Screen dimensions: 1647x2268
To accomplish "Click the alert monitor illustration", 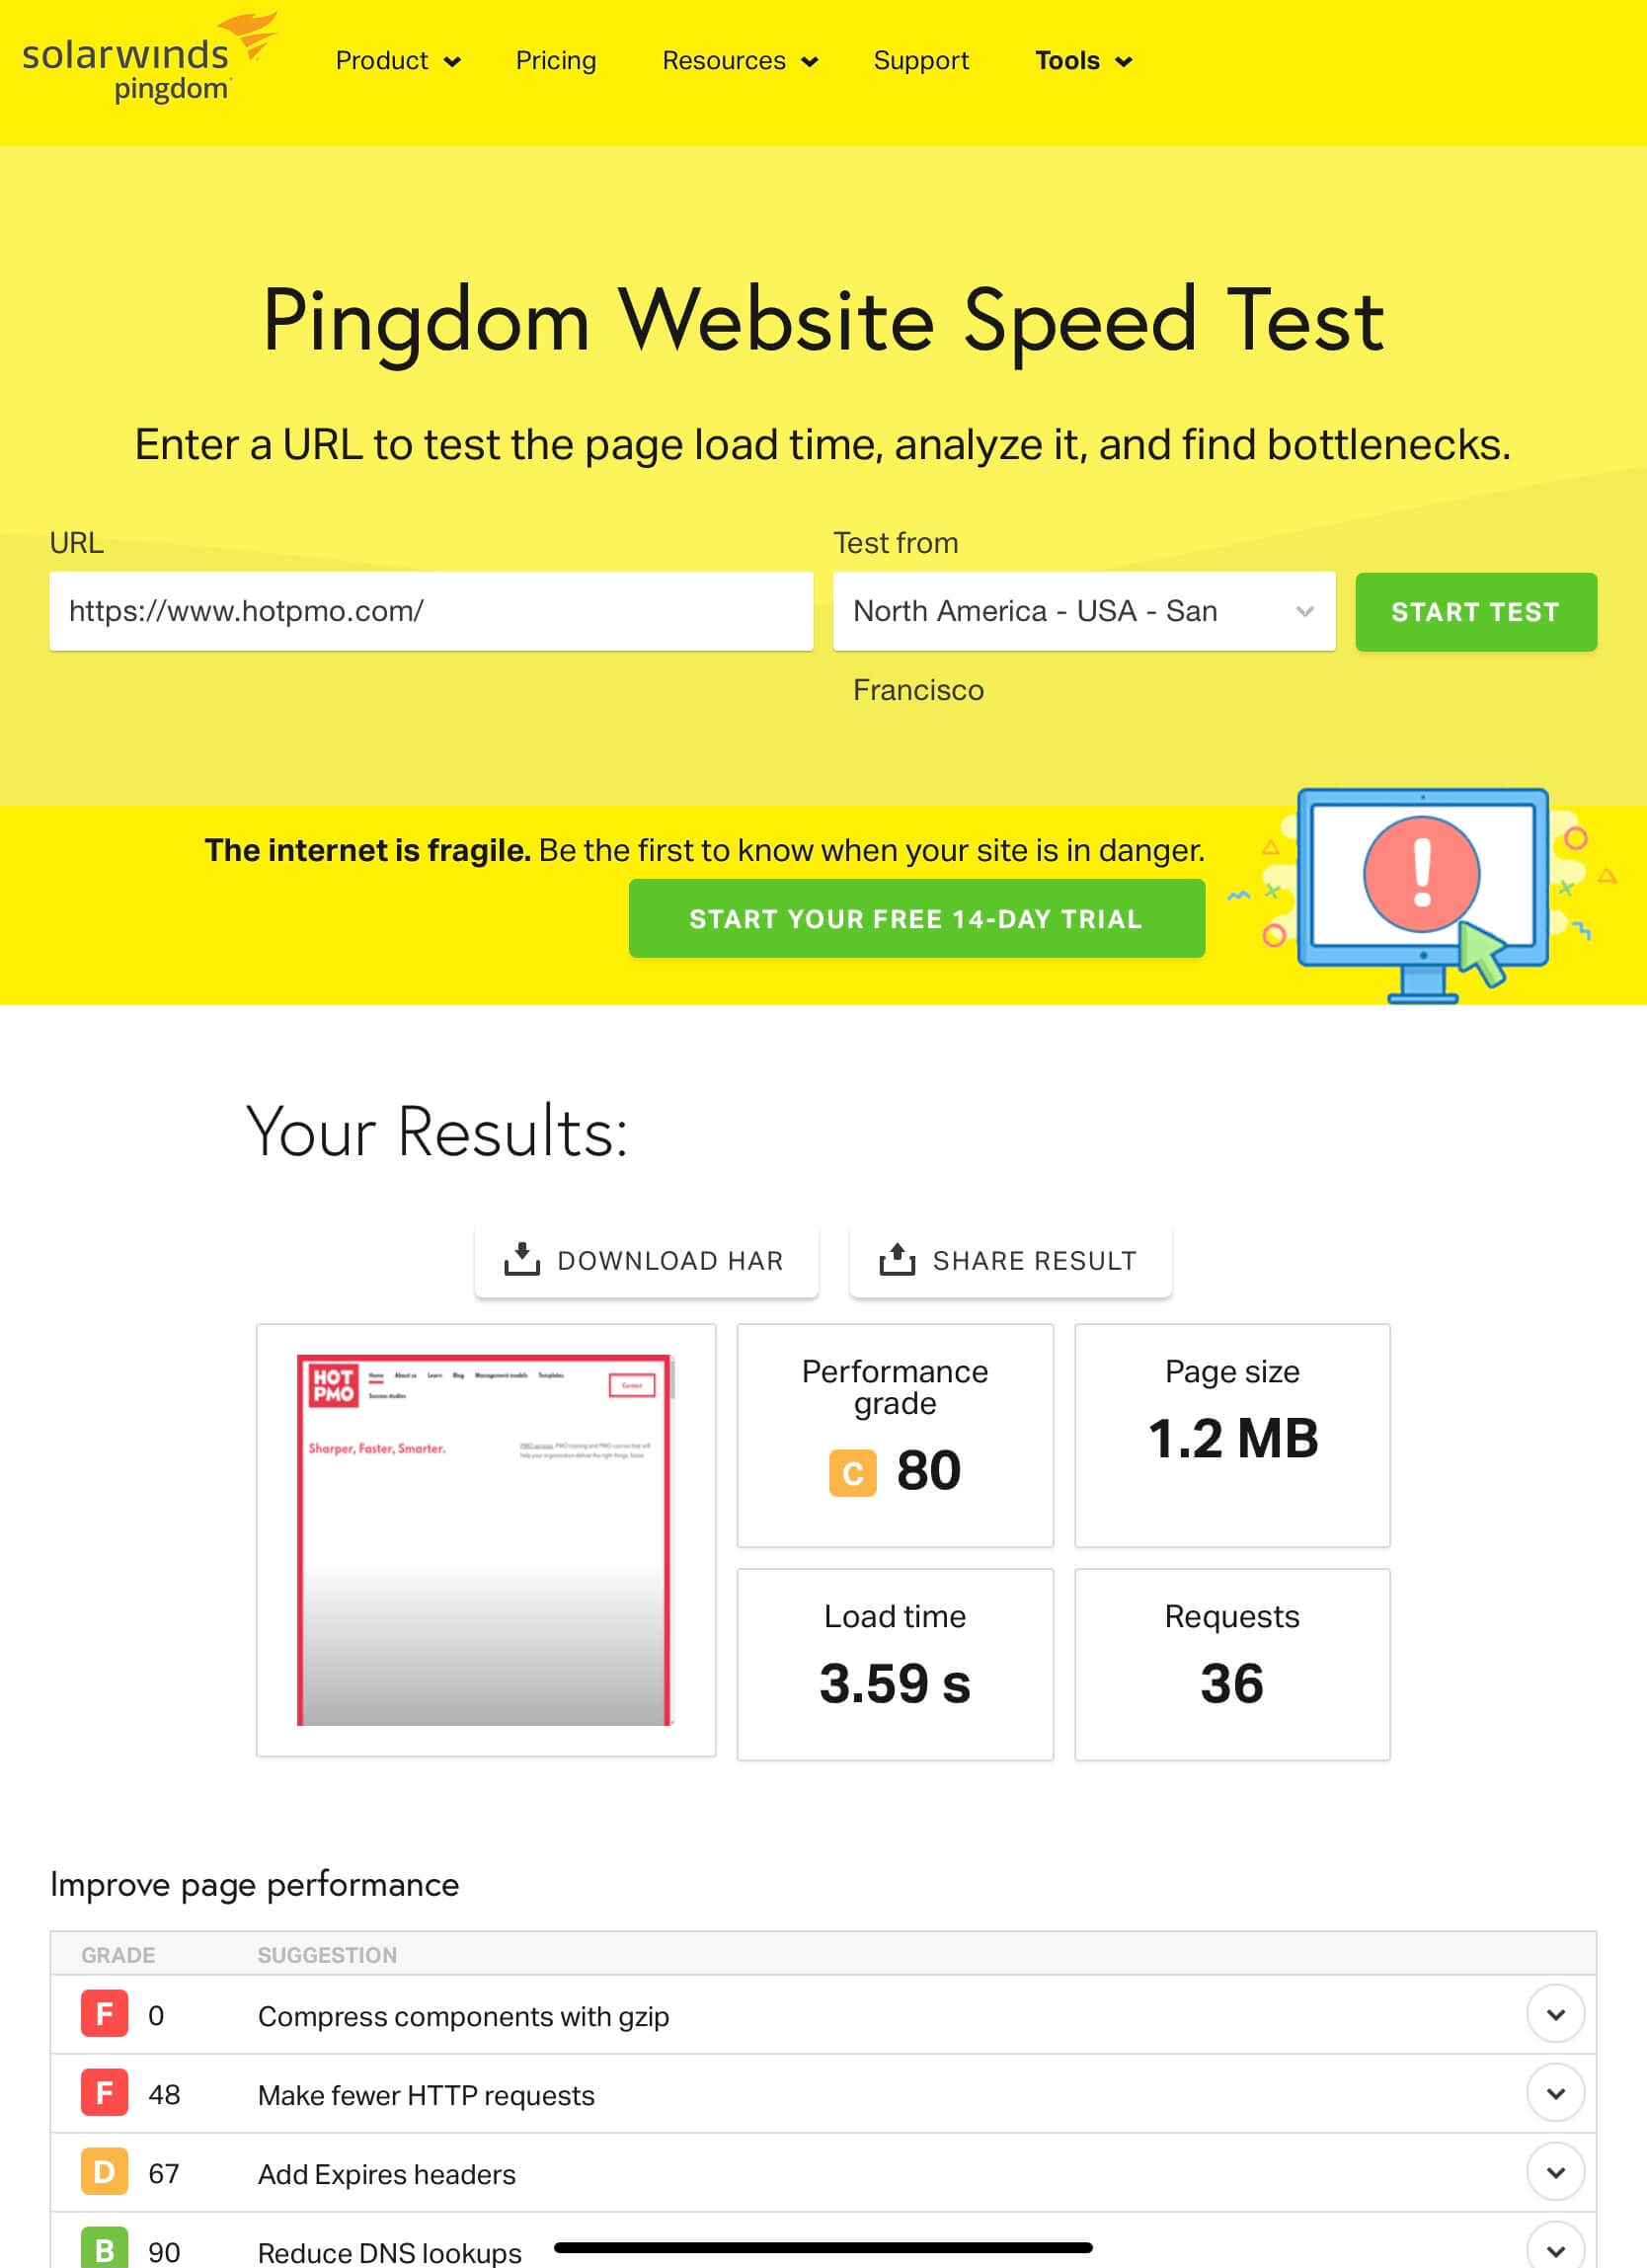I will click(1421, 894).
